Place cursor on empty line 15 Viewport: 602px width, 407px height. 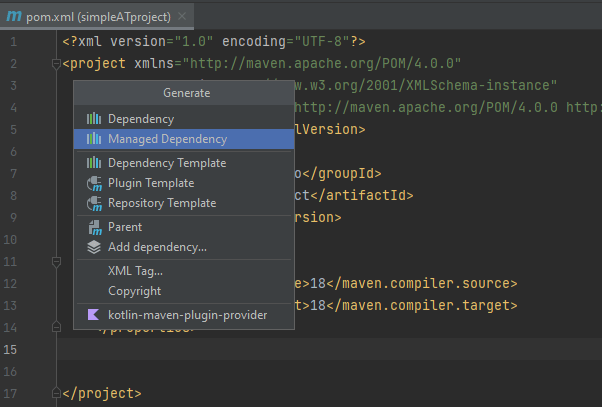tap(329, 349)
